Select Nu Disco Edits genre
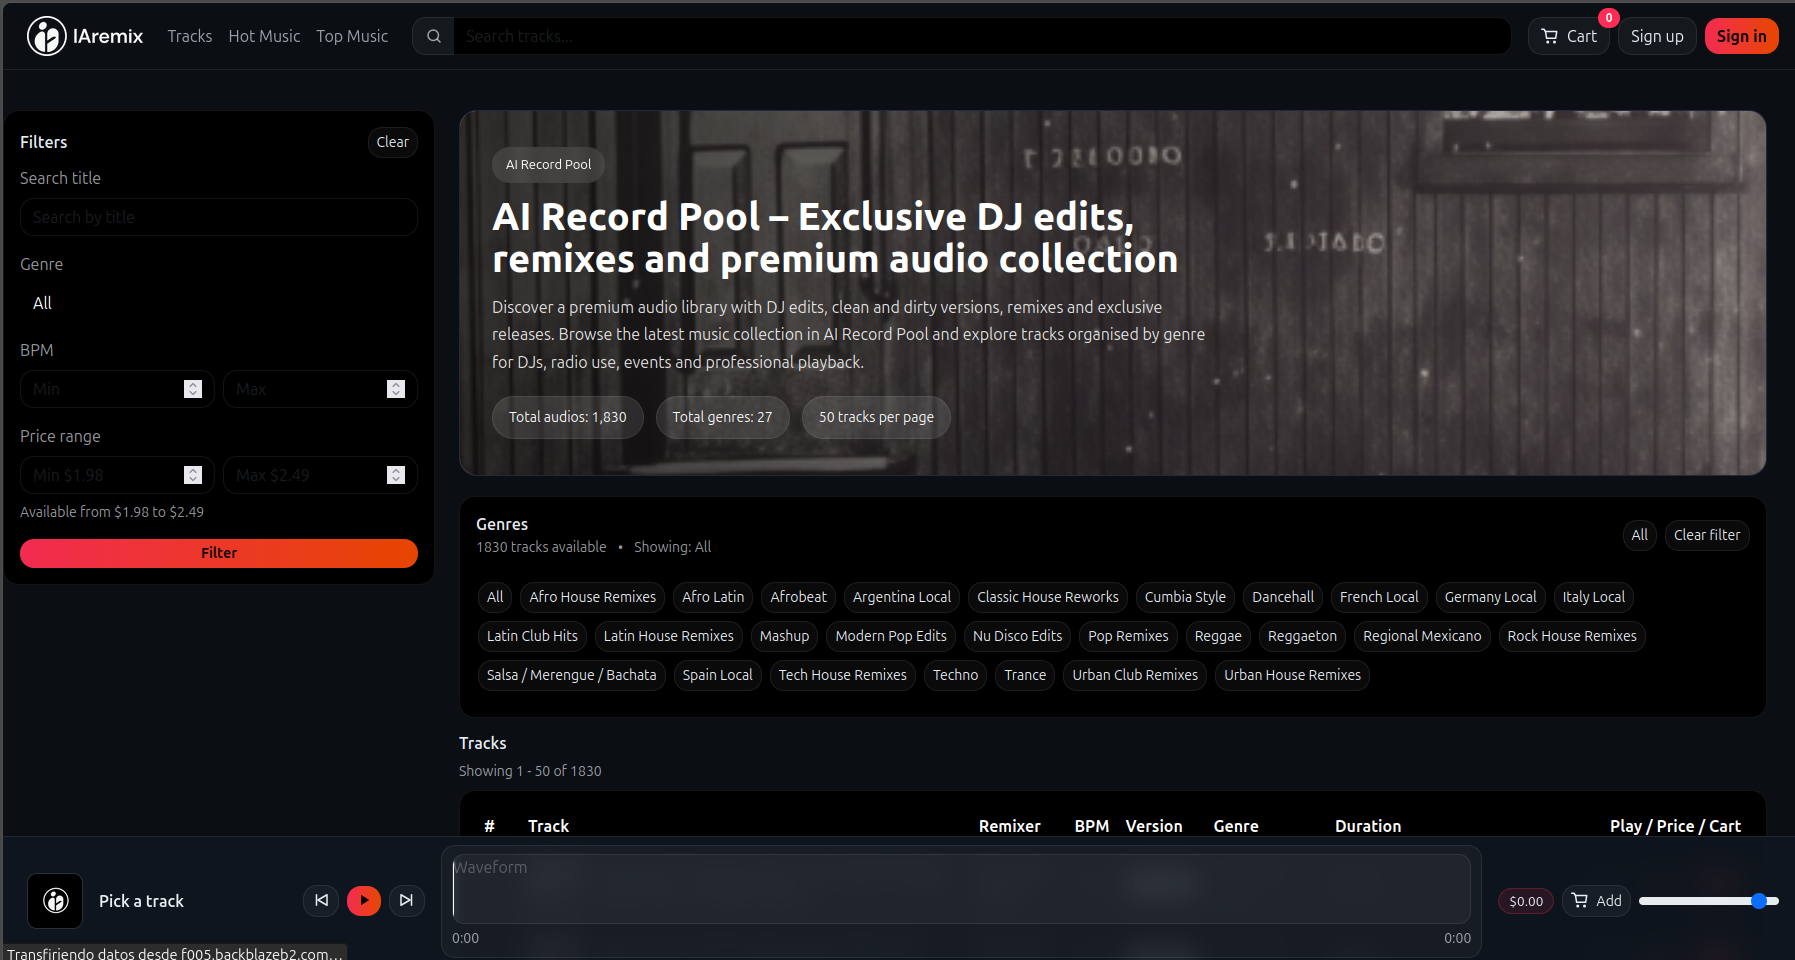1795x960 pixels. pyautogui.click(x=1017, y=636)
